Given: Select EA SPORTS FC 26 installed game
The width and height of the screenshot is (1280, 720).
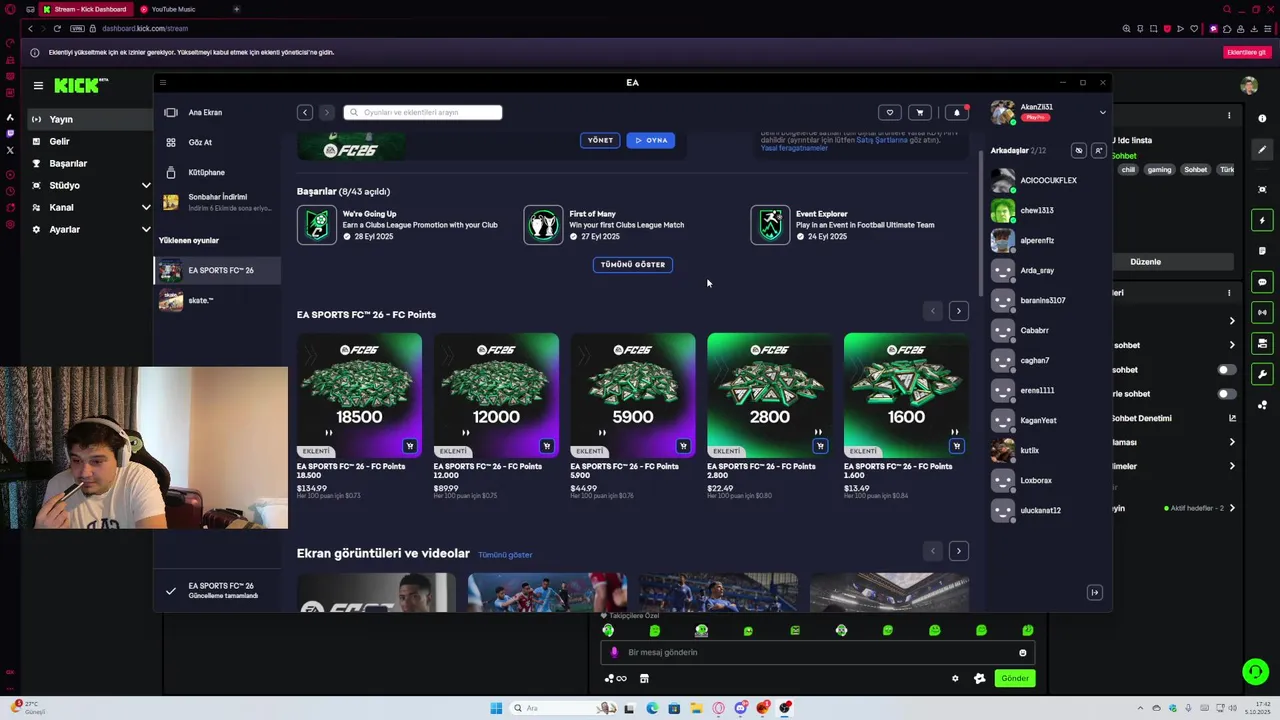Looking at the screenshot, I should click(x=217, y=270).
